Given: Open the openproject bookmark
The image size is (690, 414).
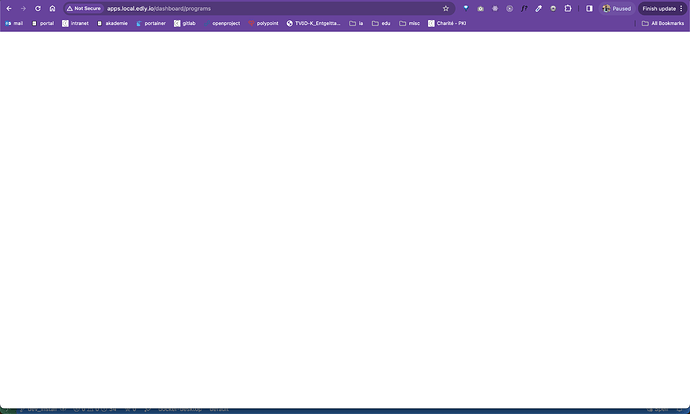Looking at the screenshot, I should point(222,23).
